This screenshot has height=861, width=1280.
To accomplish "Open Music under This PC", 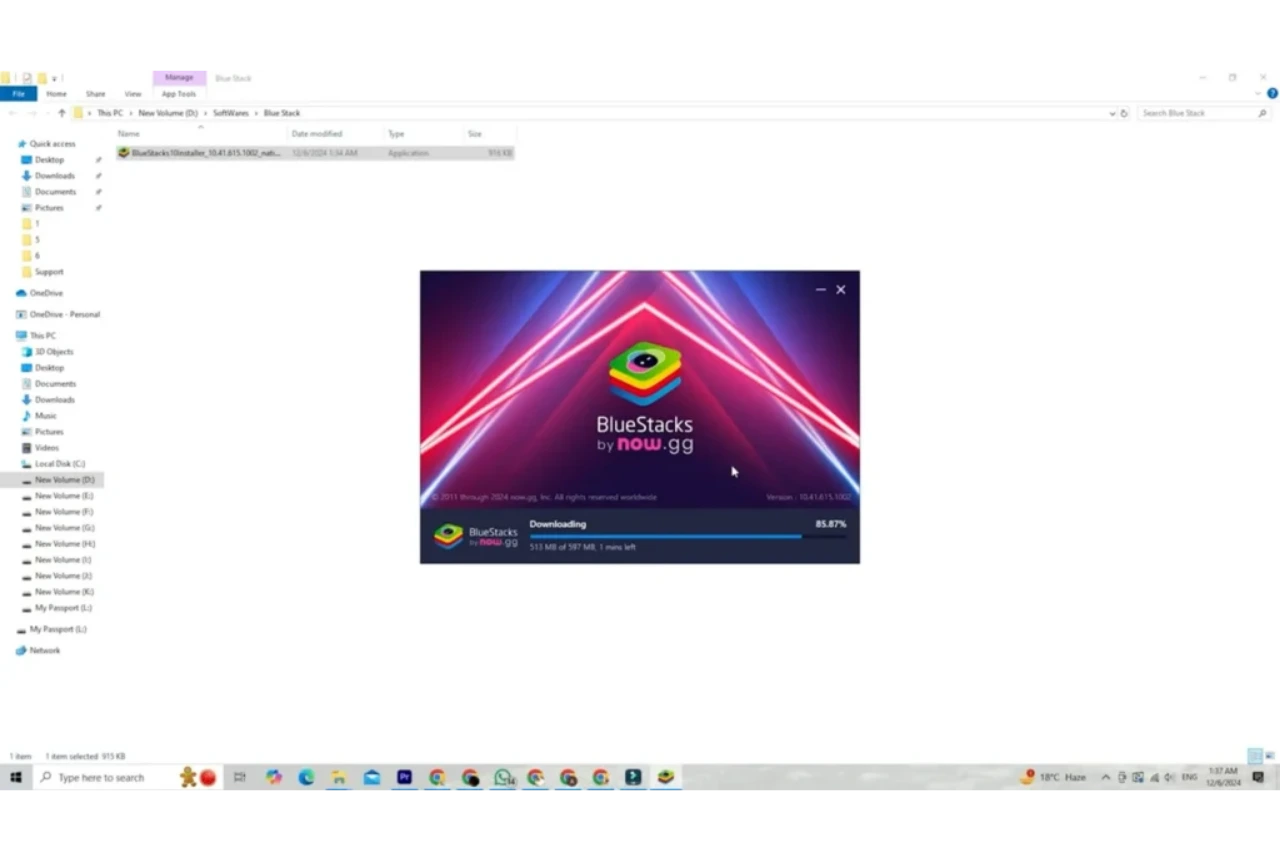I will pos(46,416).
